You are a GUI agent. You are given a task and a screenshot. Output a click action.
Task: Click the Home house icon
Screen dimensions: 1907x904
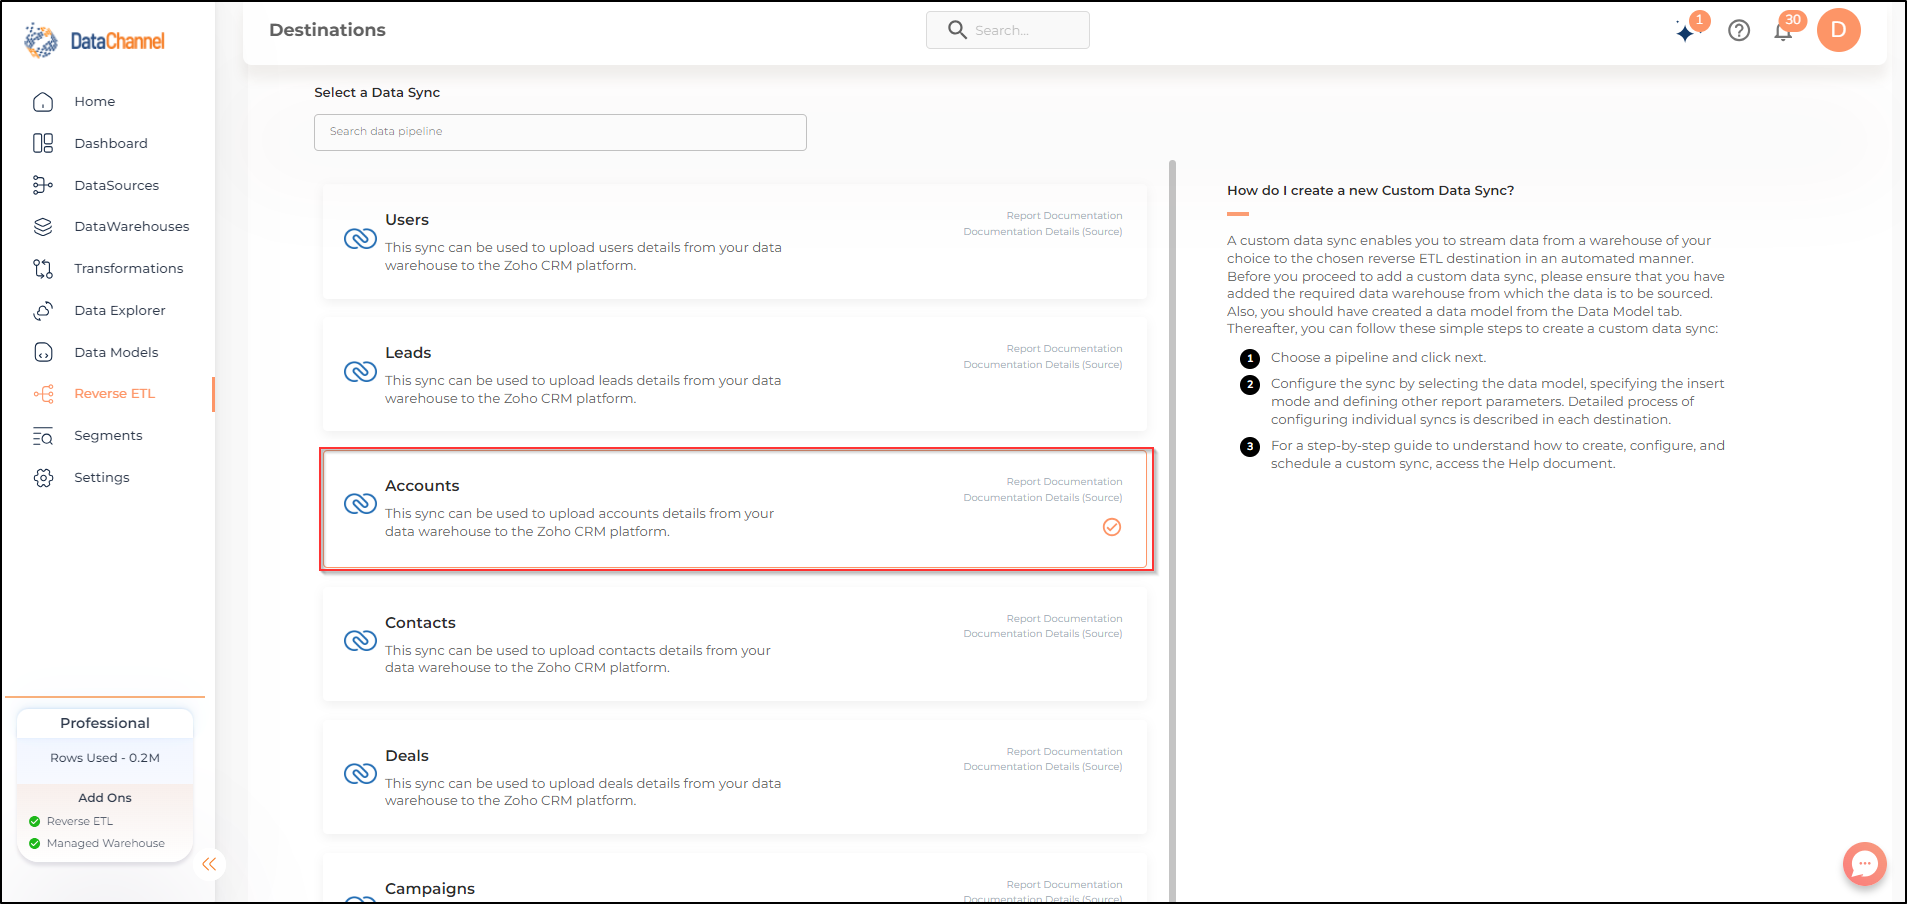point(43,102)
